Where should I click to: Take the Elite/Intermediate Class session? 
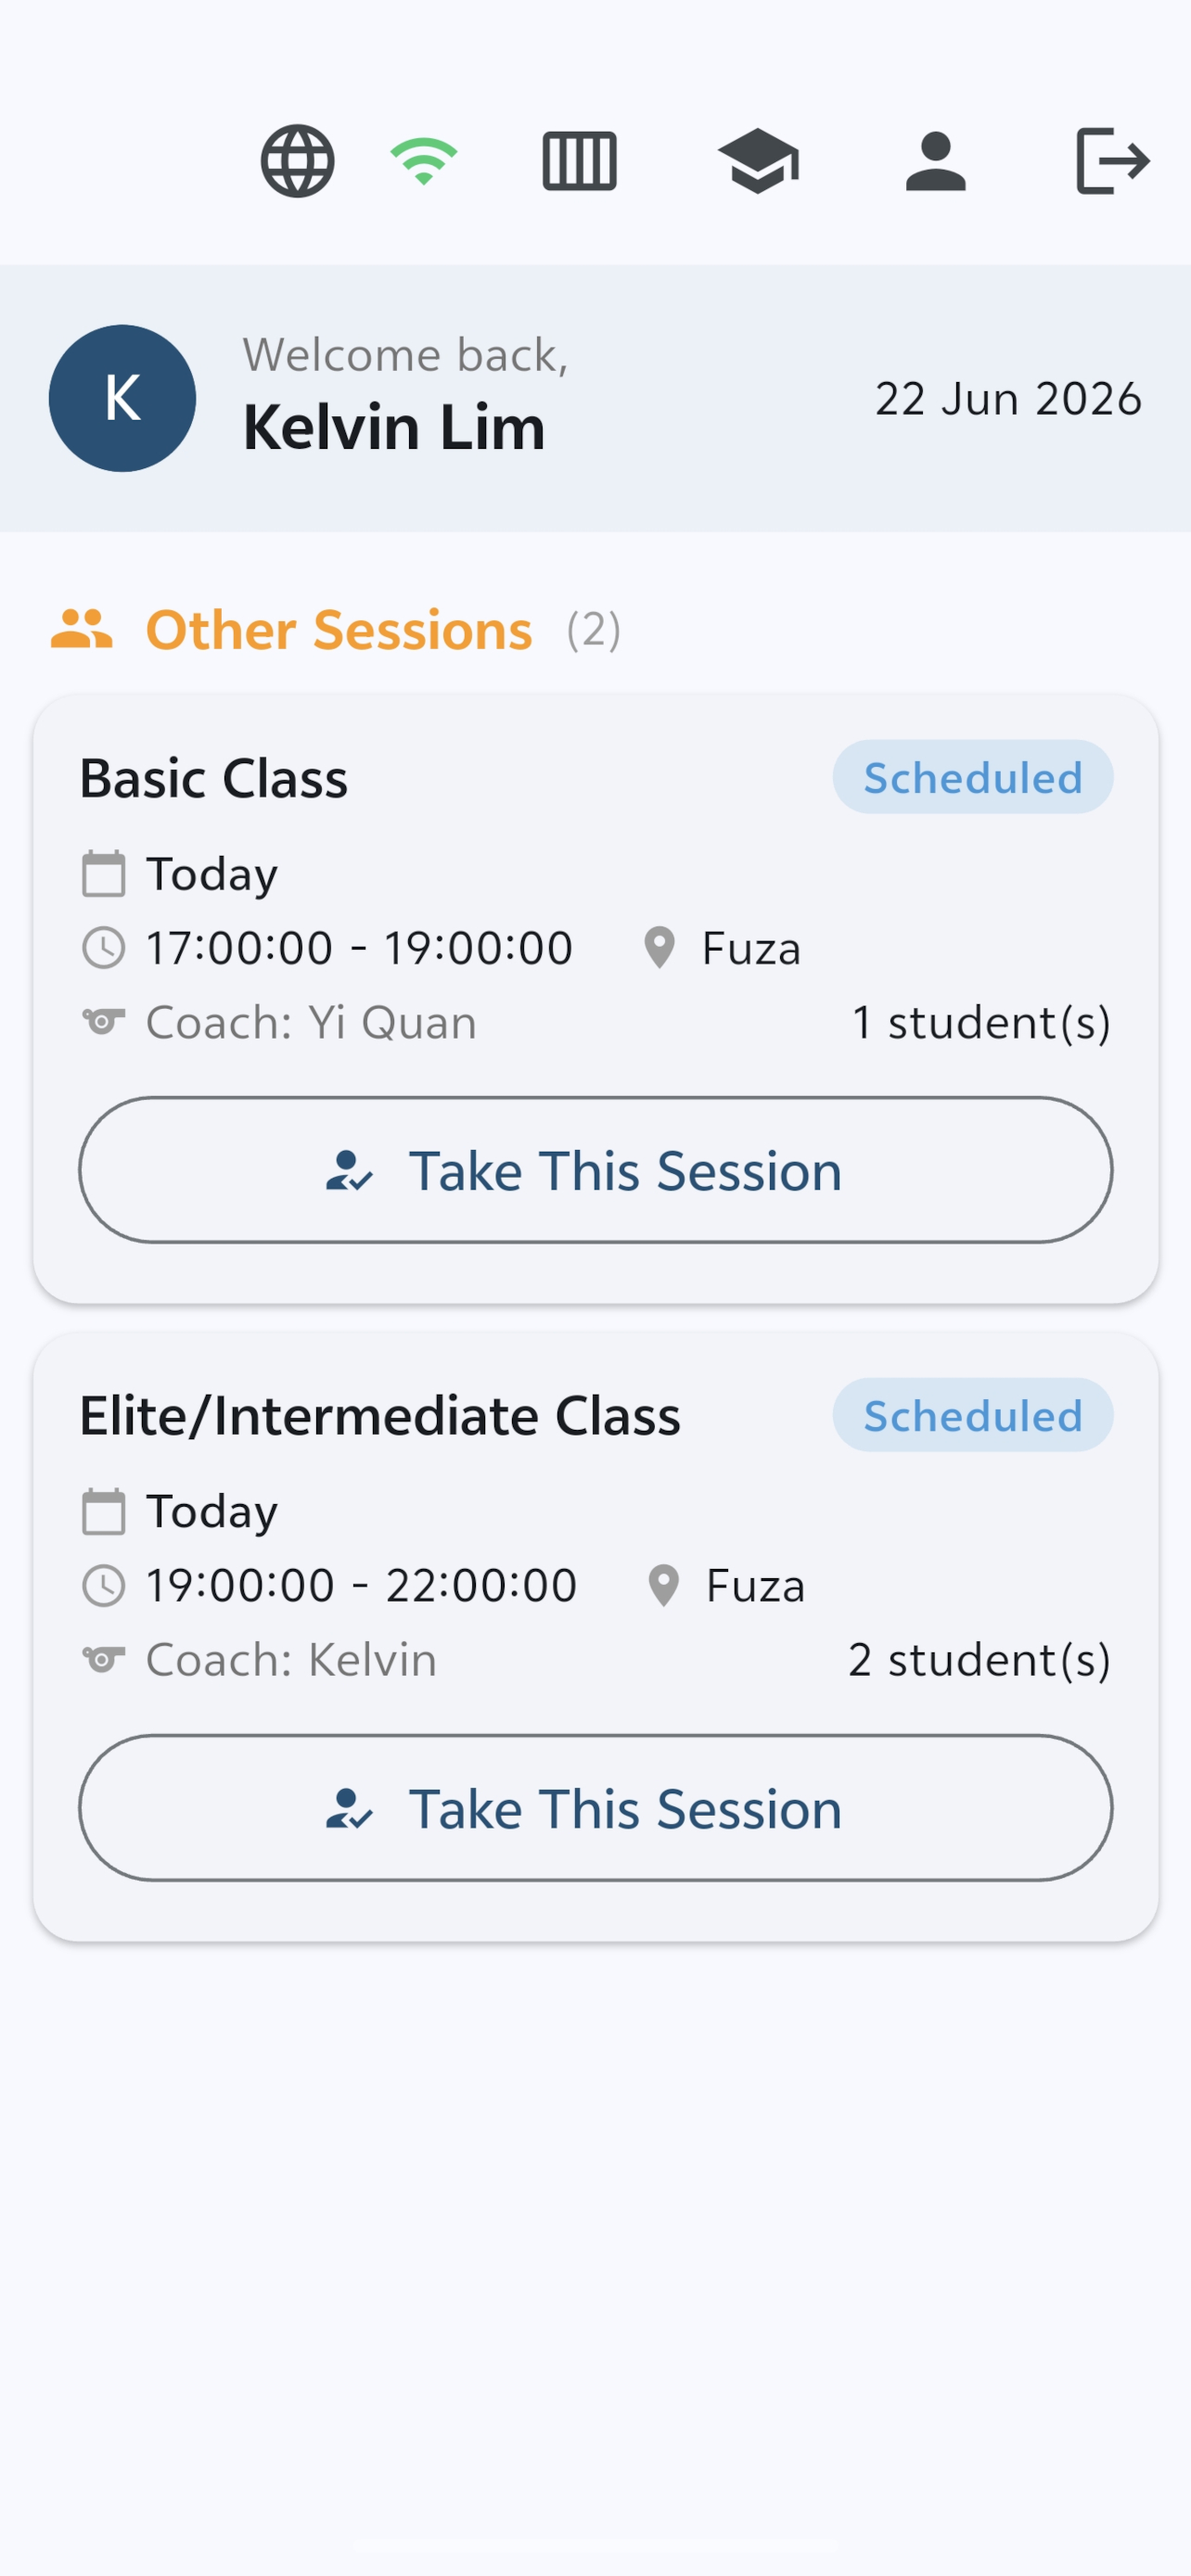pyautogui.click(x=596, y=1808)
